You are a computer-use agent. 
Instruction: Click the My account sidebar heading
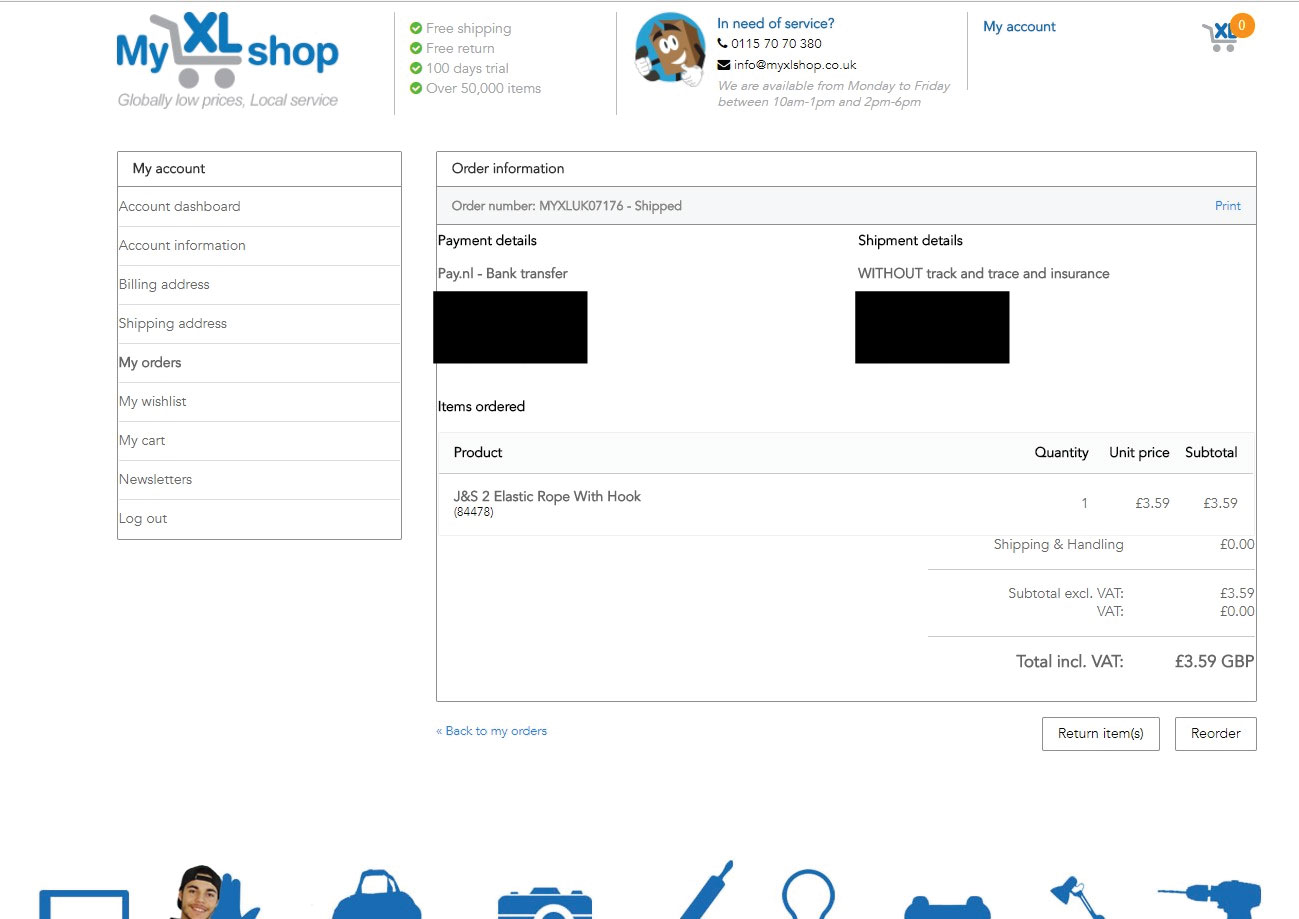(169, 168)
